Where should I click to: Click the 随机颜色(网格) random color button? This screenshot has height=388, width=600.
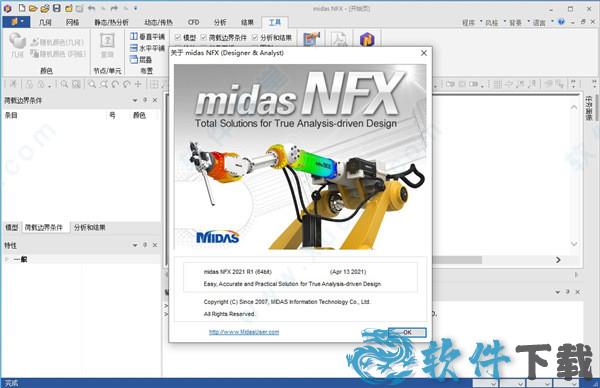pyautogui.click(x=58, y=54)
